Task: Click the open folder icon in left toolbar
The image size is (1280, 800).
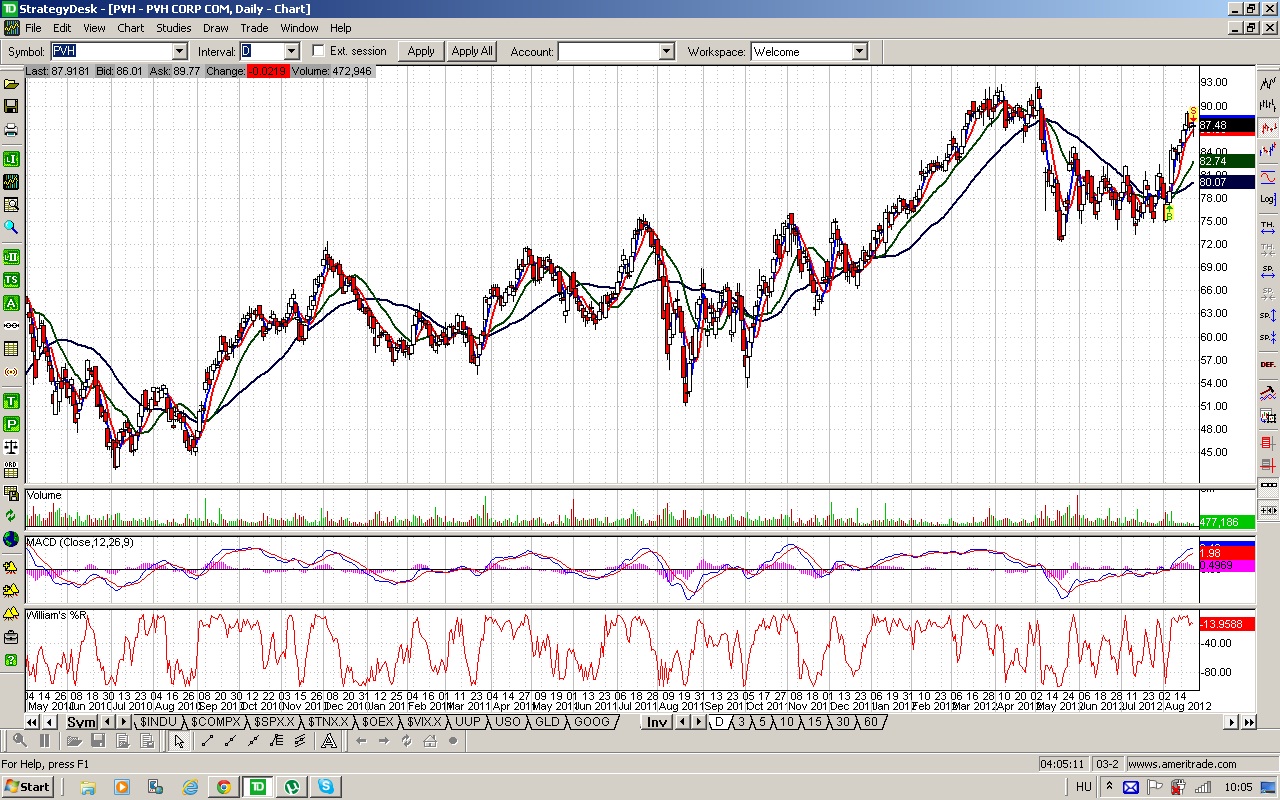Action: [11, 85]
